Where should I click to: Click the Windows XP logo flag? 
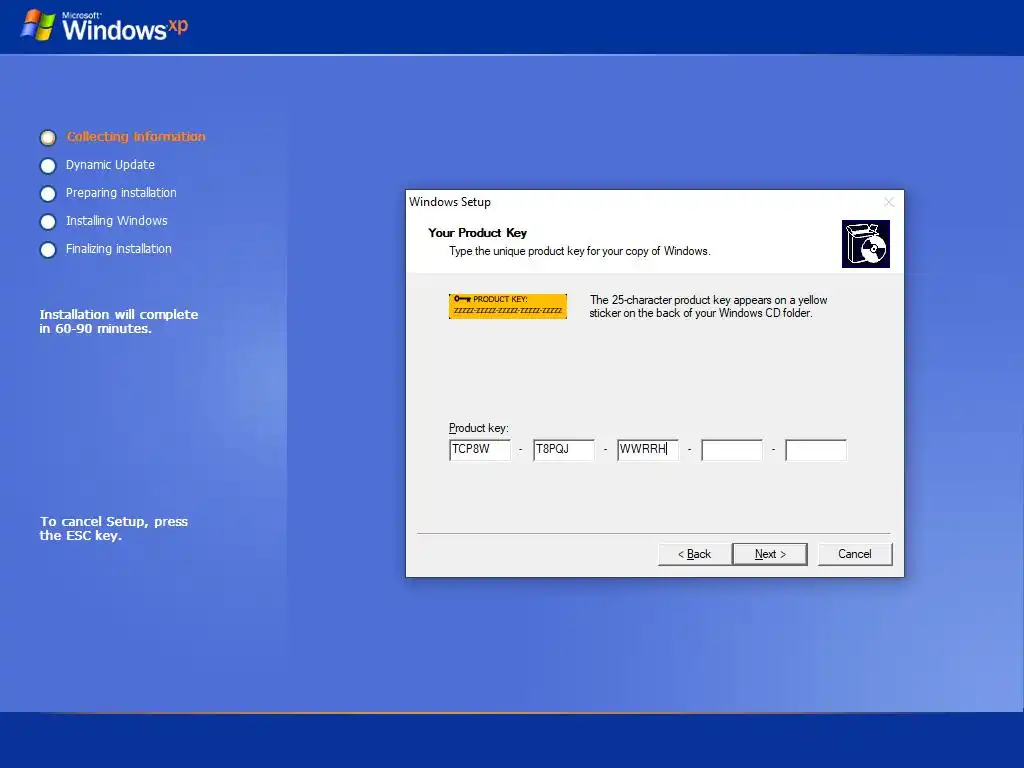[37, 25]
